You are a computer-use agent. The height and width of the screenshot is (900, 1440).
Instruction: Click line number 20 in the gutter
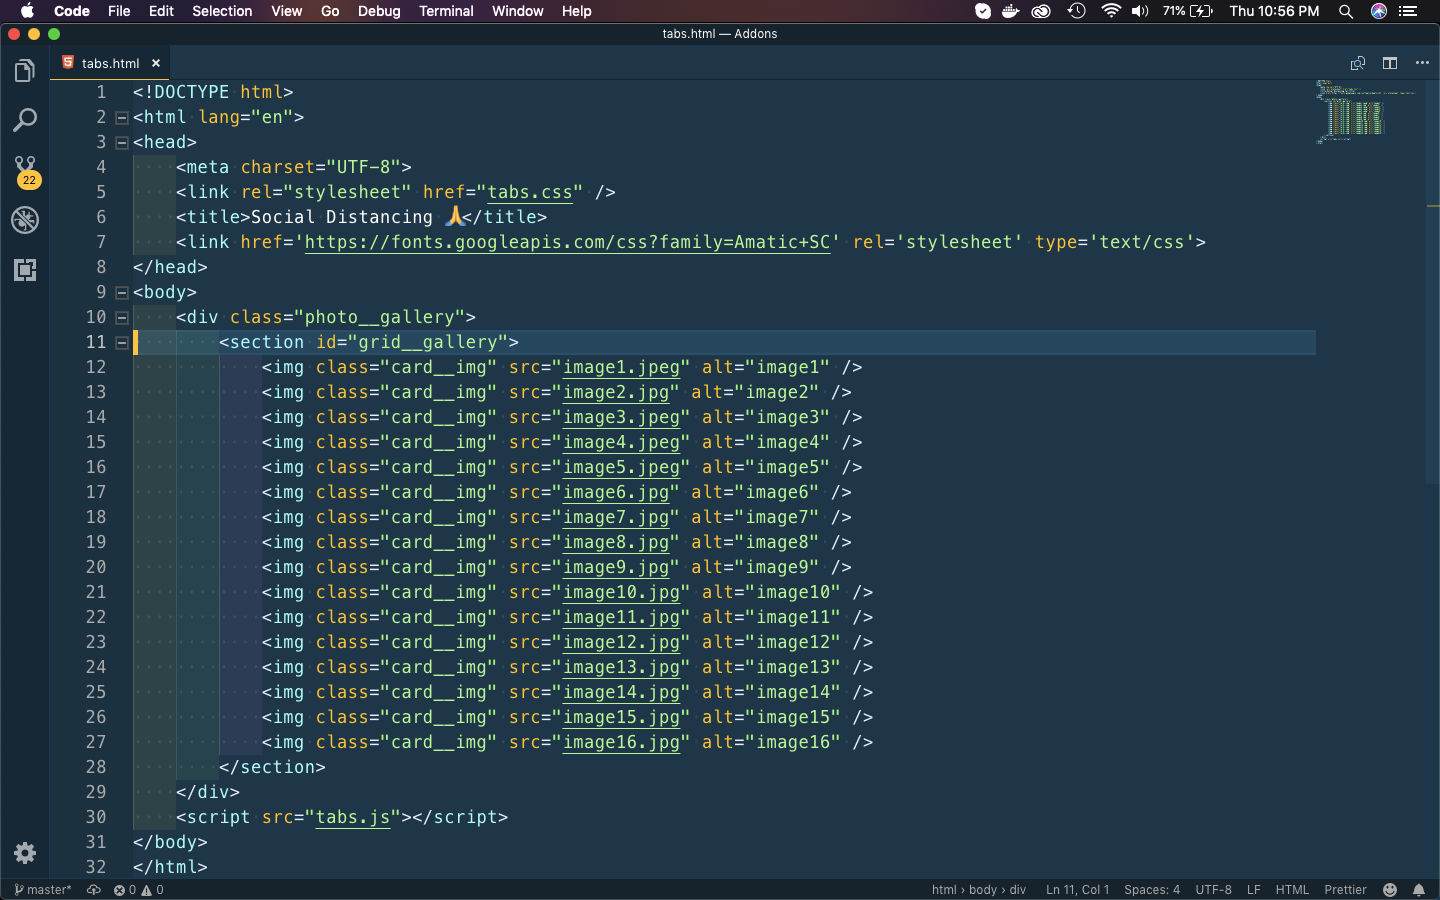[x=96, y=567]
